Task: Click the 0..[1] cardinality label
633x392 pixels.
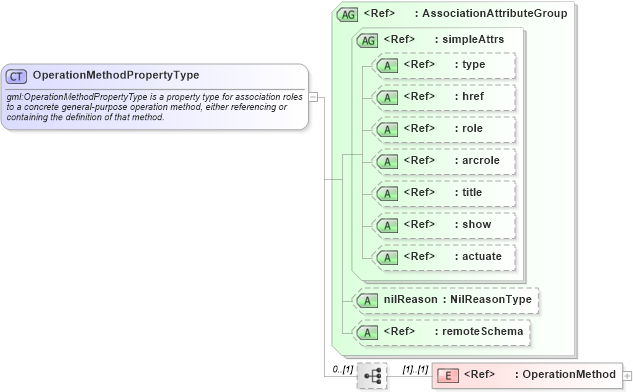Action: pos(343,369)
